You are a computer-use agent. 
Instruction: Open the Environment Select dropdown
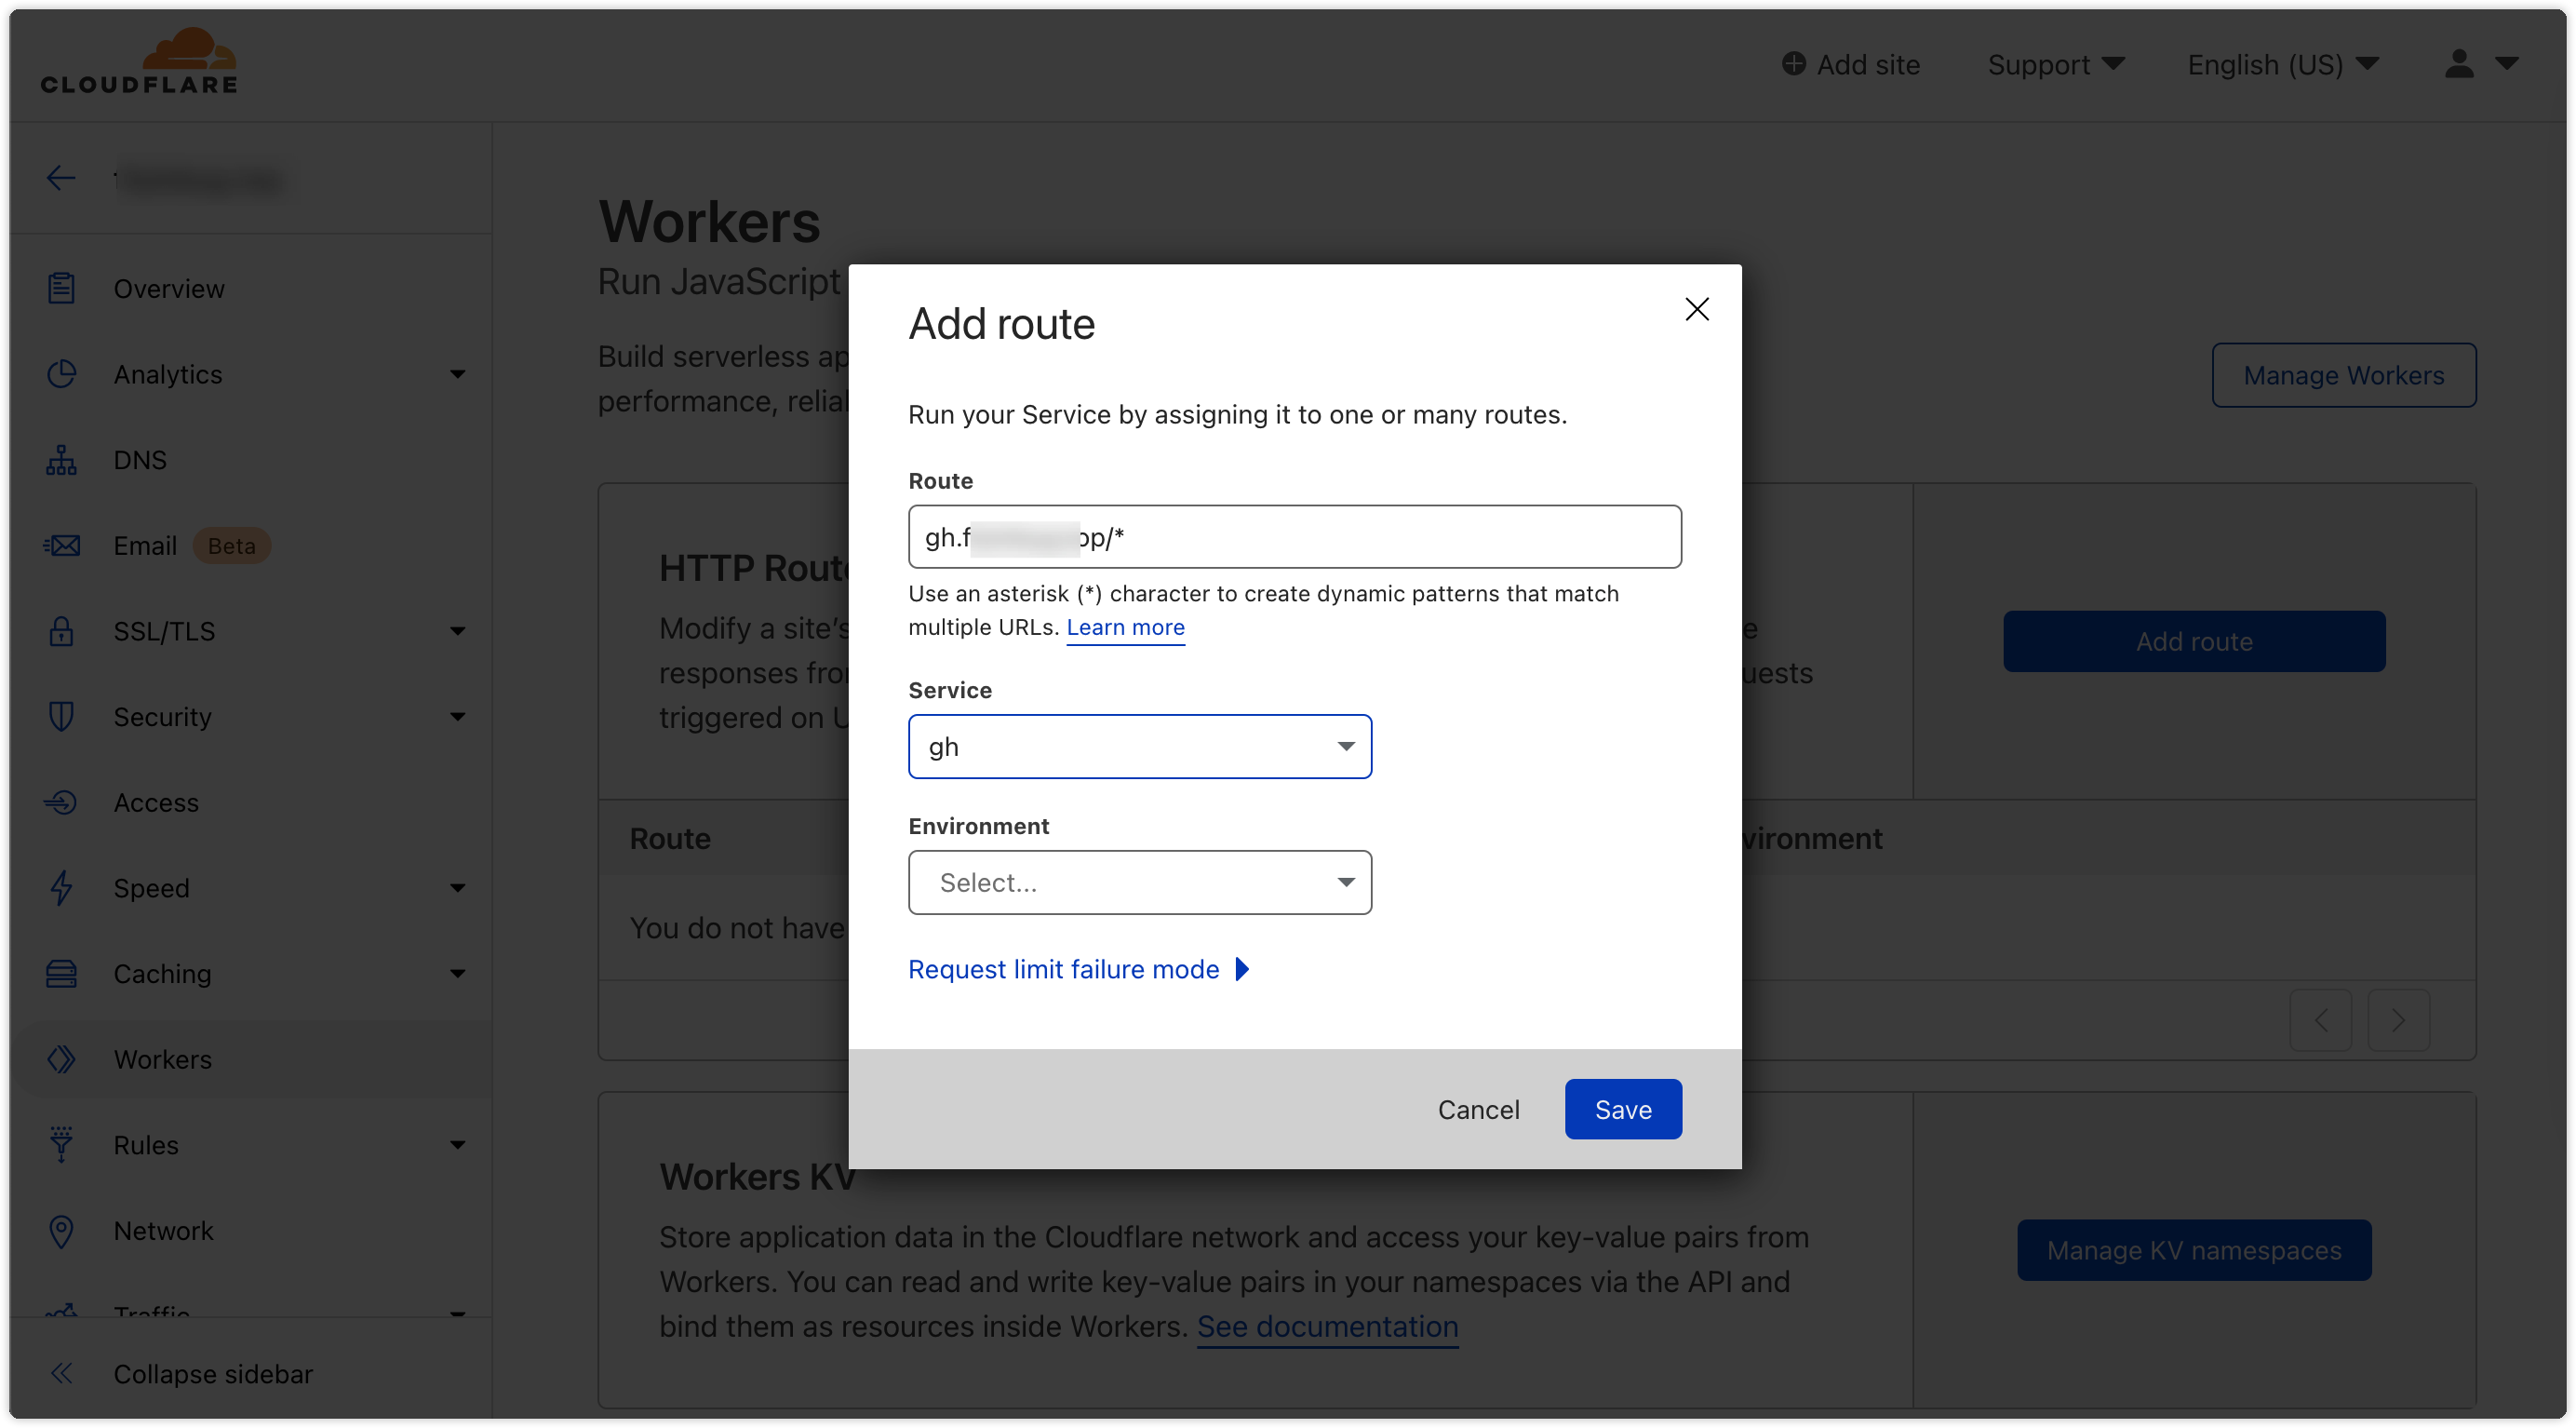(1139, 882)
